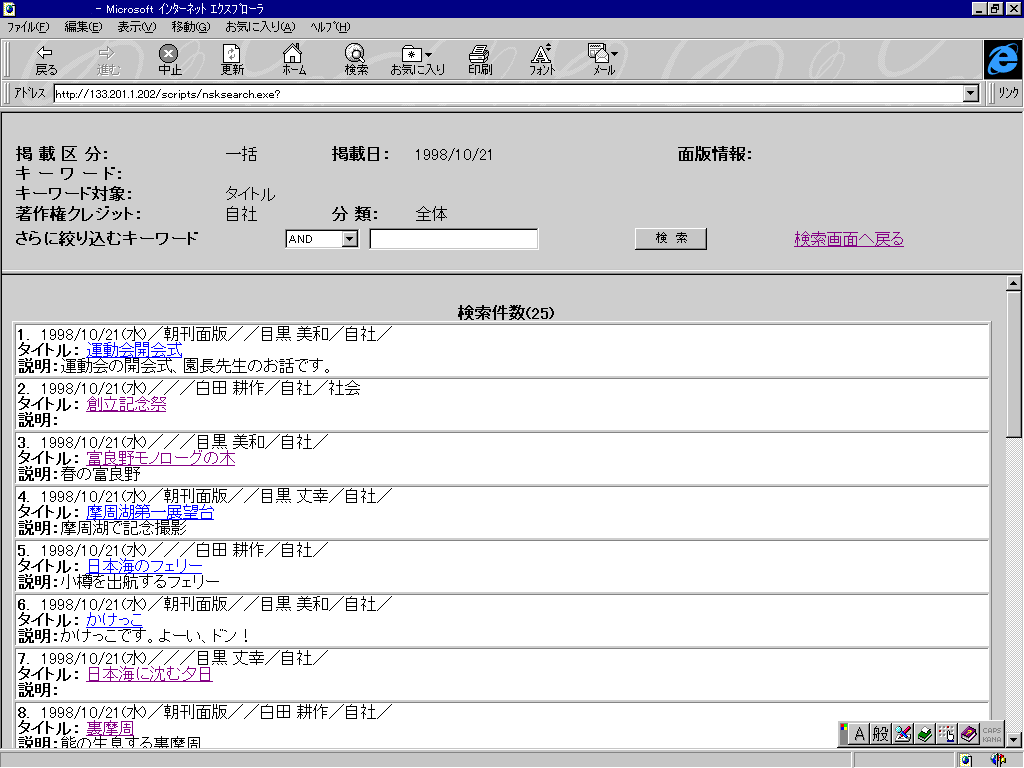Click the IME properties tool icon
Viewport: 1024px width, 768px height.
tap(946, 734)
